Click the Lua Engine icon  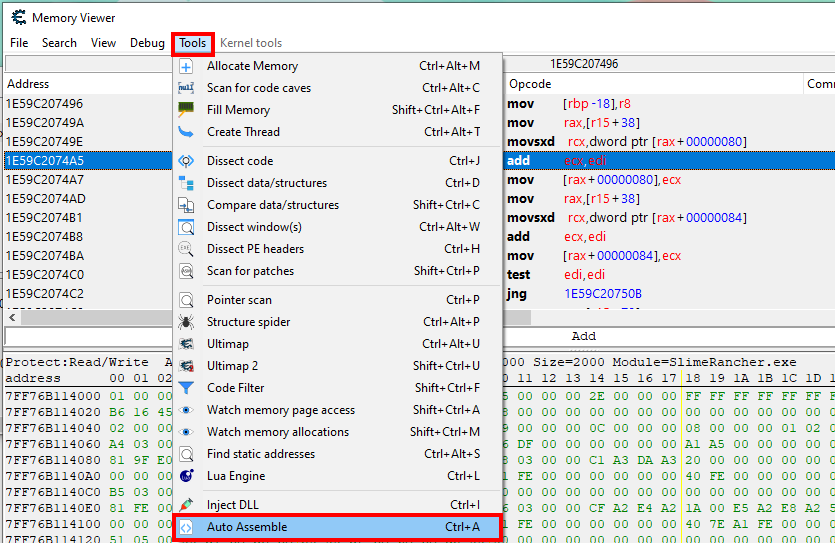coord(186,476)
